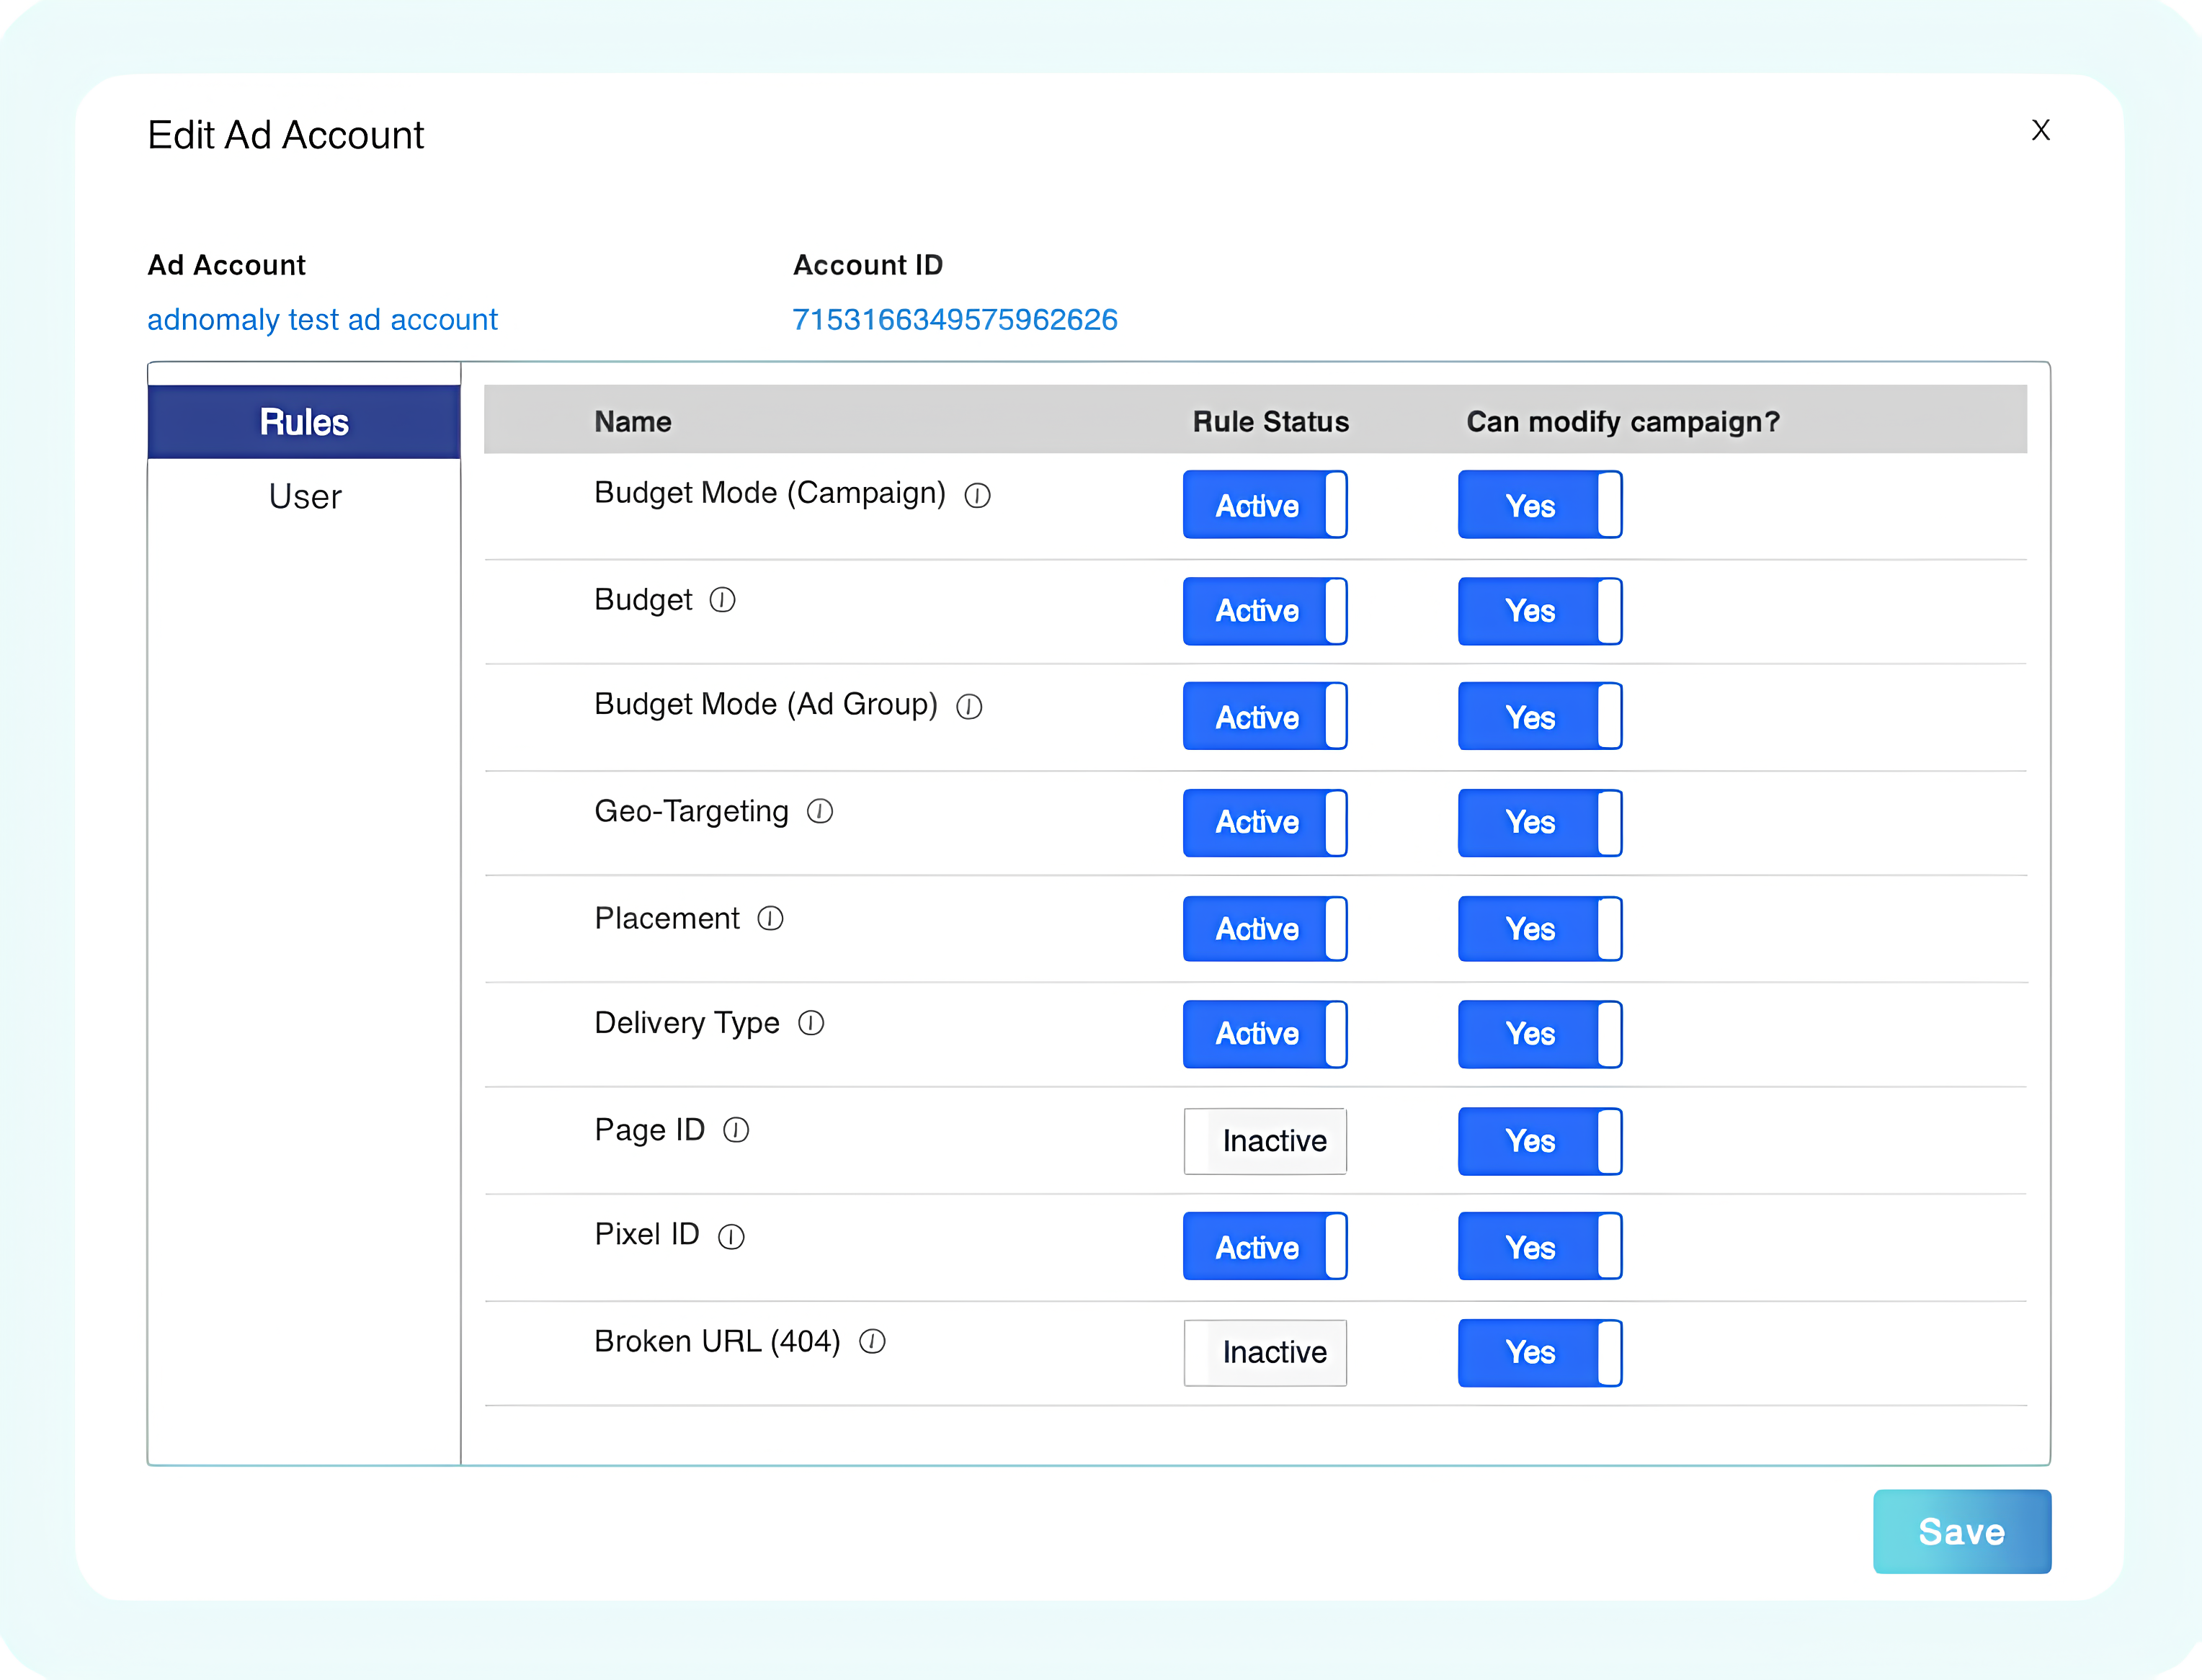Image resolution: width=2202 pixels, height=1680 pixels.
Task: Switch to the User tab
Action: (305, 497)
